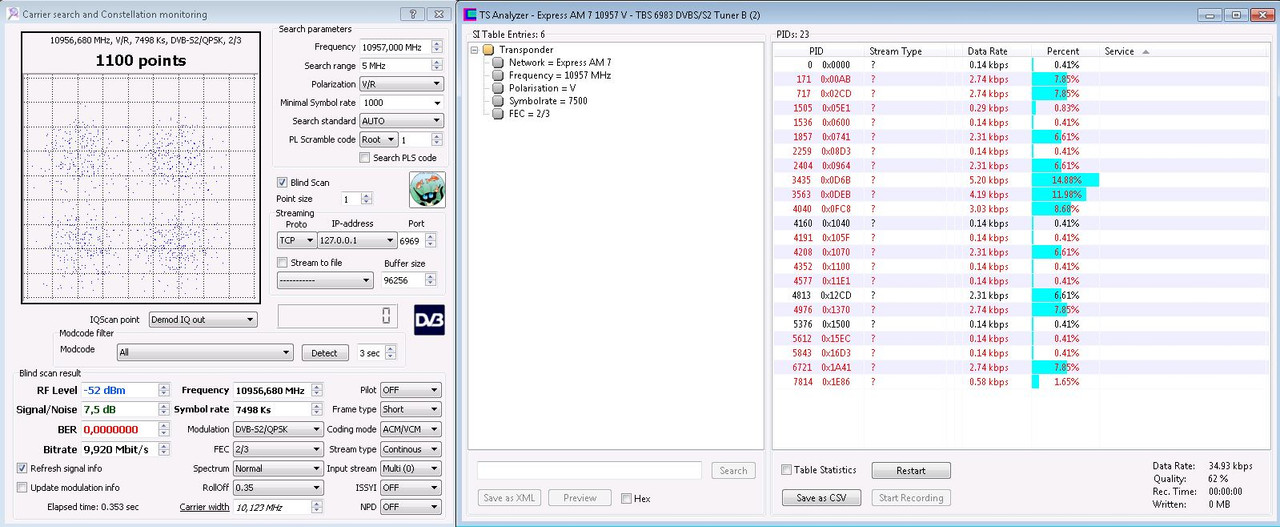
Task: Click the constellation IQ plot area
Action: pos(141,187)
